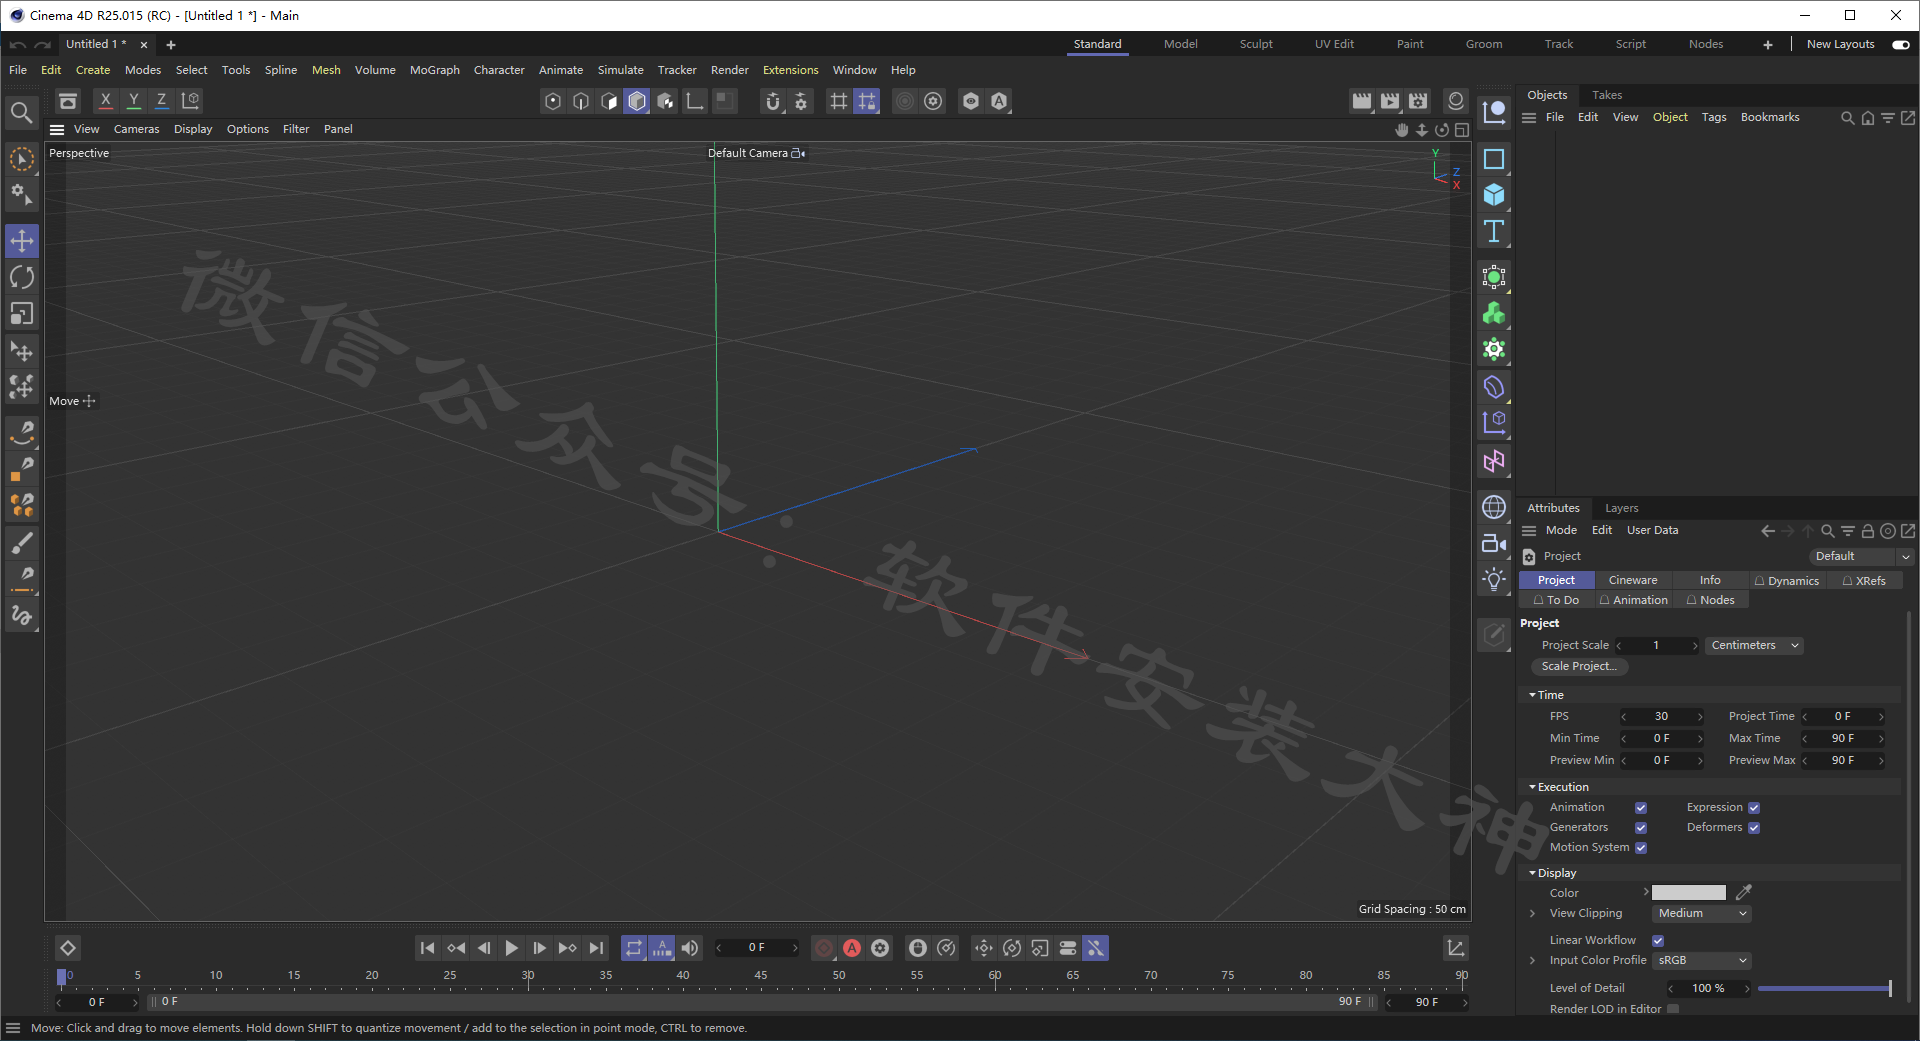Toggle the Z axis lock icon
This screenshot has height=1041, width=1920.
(162, 100)
